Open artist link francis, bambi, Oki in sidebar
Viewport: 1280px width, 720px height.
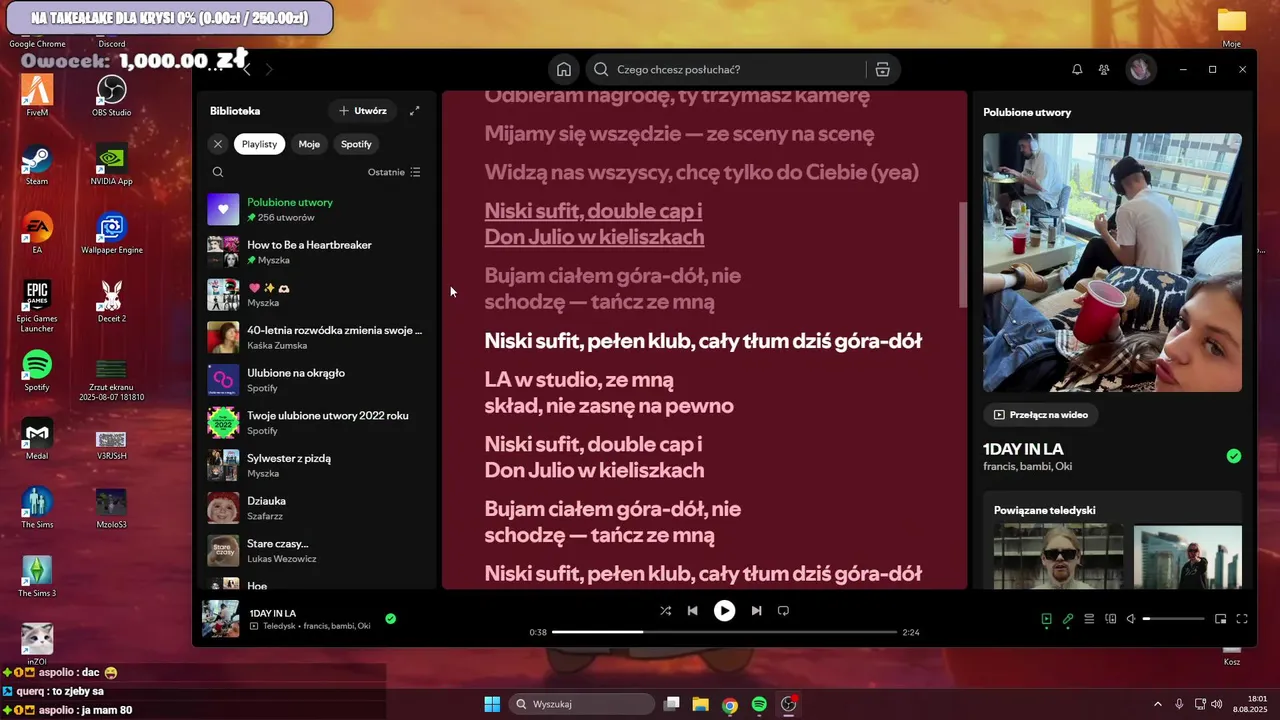1027,466
